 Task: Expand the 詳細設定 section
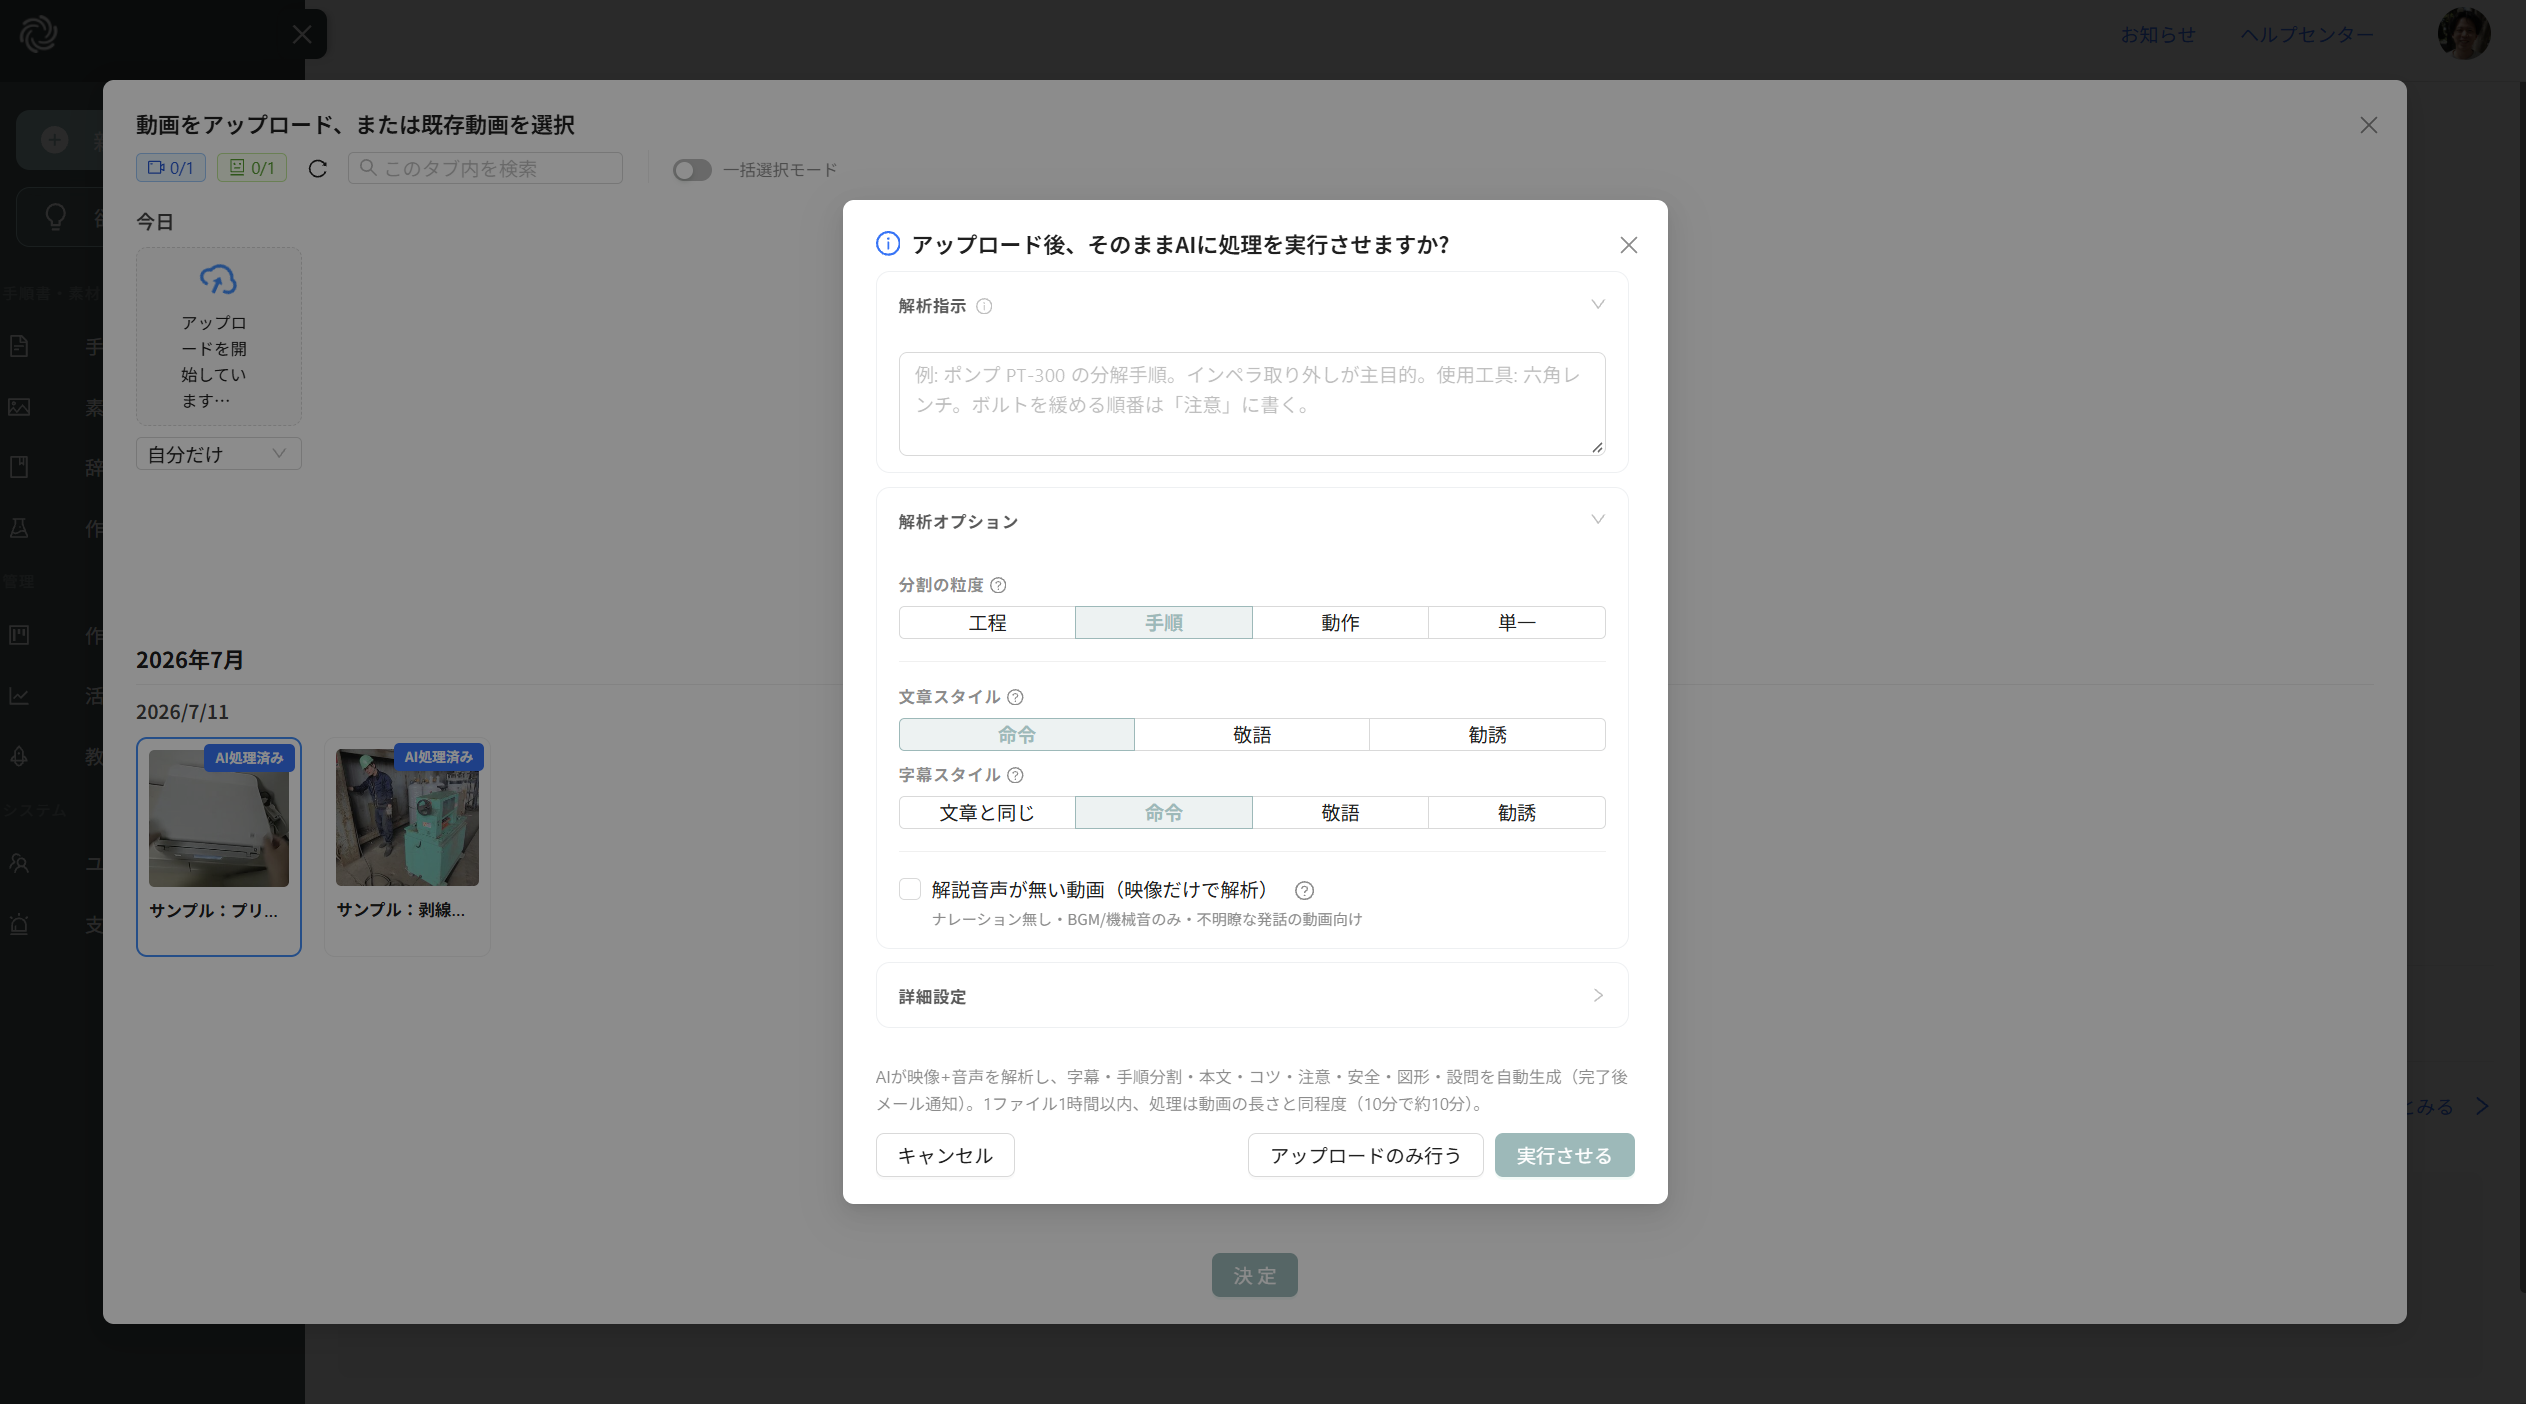pyautogui.click(x=1252, y=996)
